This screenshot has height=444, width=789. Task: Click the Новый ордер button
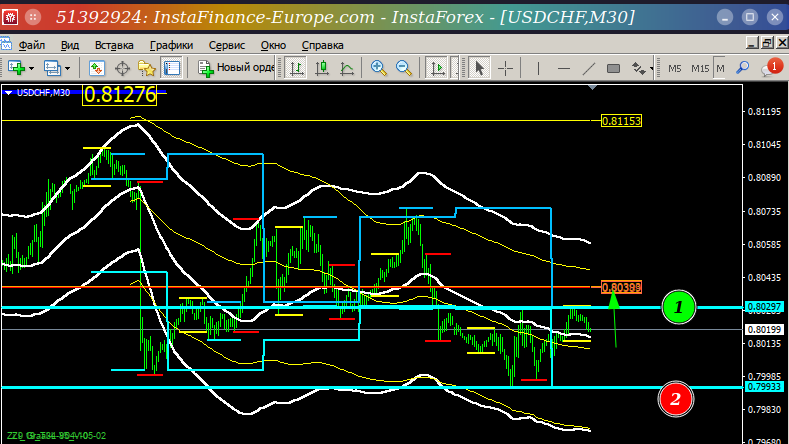pyautogui.click(x=236, y=67)
